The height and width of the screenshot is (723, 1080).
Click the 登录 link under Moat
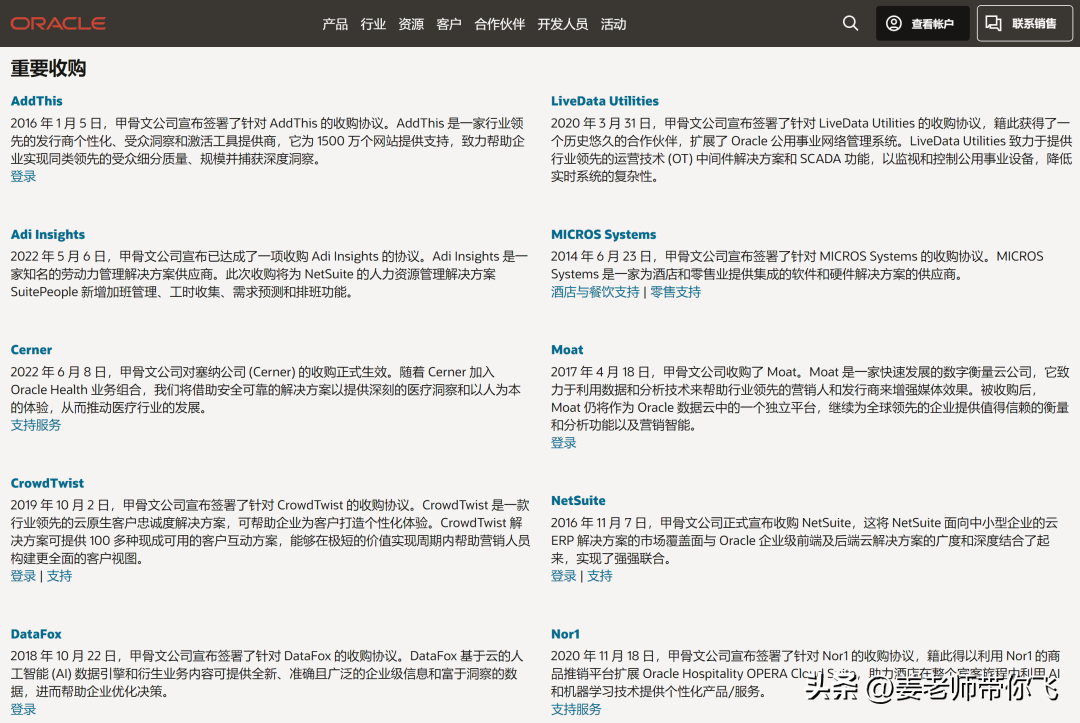564,442
